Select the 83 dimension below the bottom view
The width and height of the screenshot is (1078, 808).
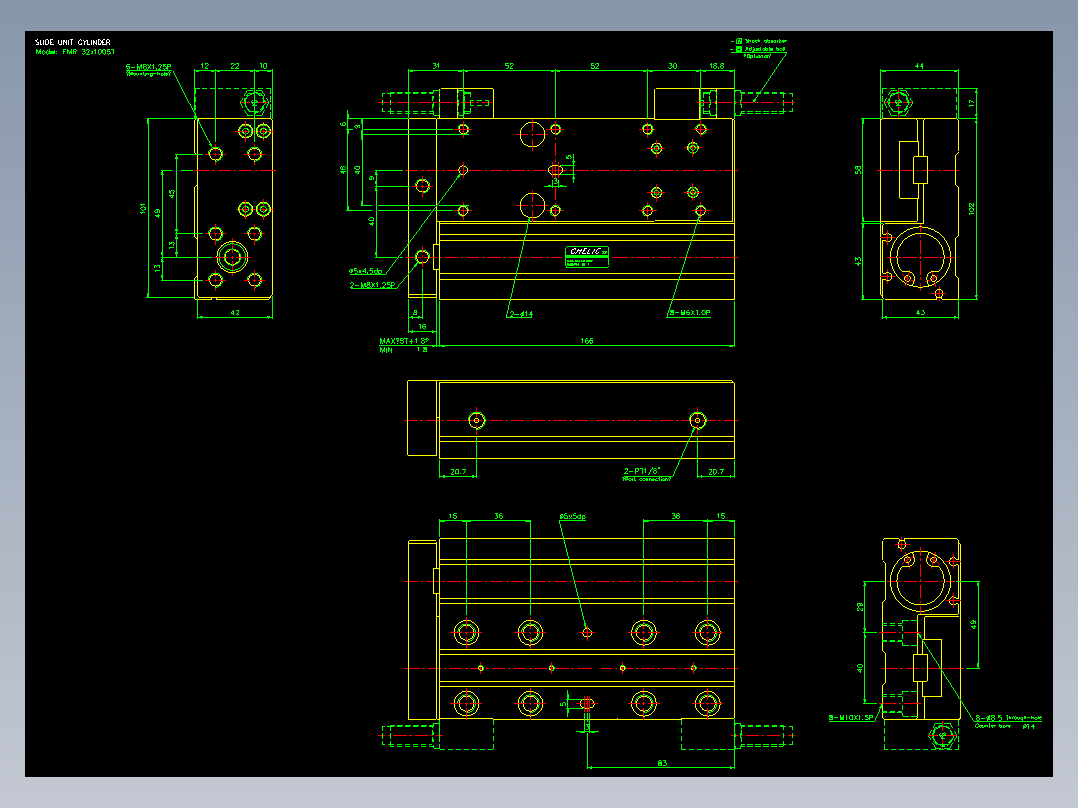(x=662, y=763)
